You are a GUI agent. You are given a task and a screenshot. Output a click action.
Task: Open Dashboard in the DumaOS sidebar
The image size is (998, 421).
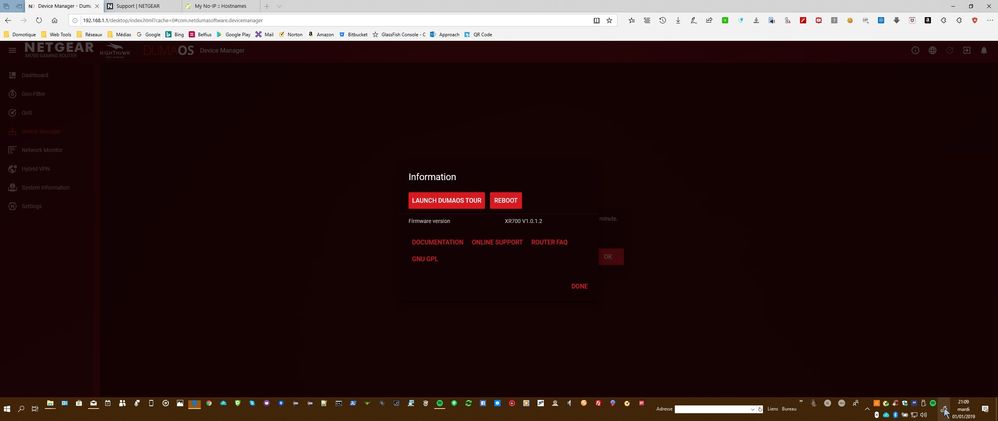tap(29, 75)
